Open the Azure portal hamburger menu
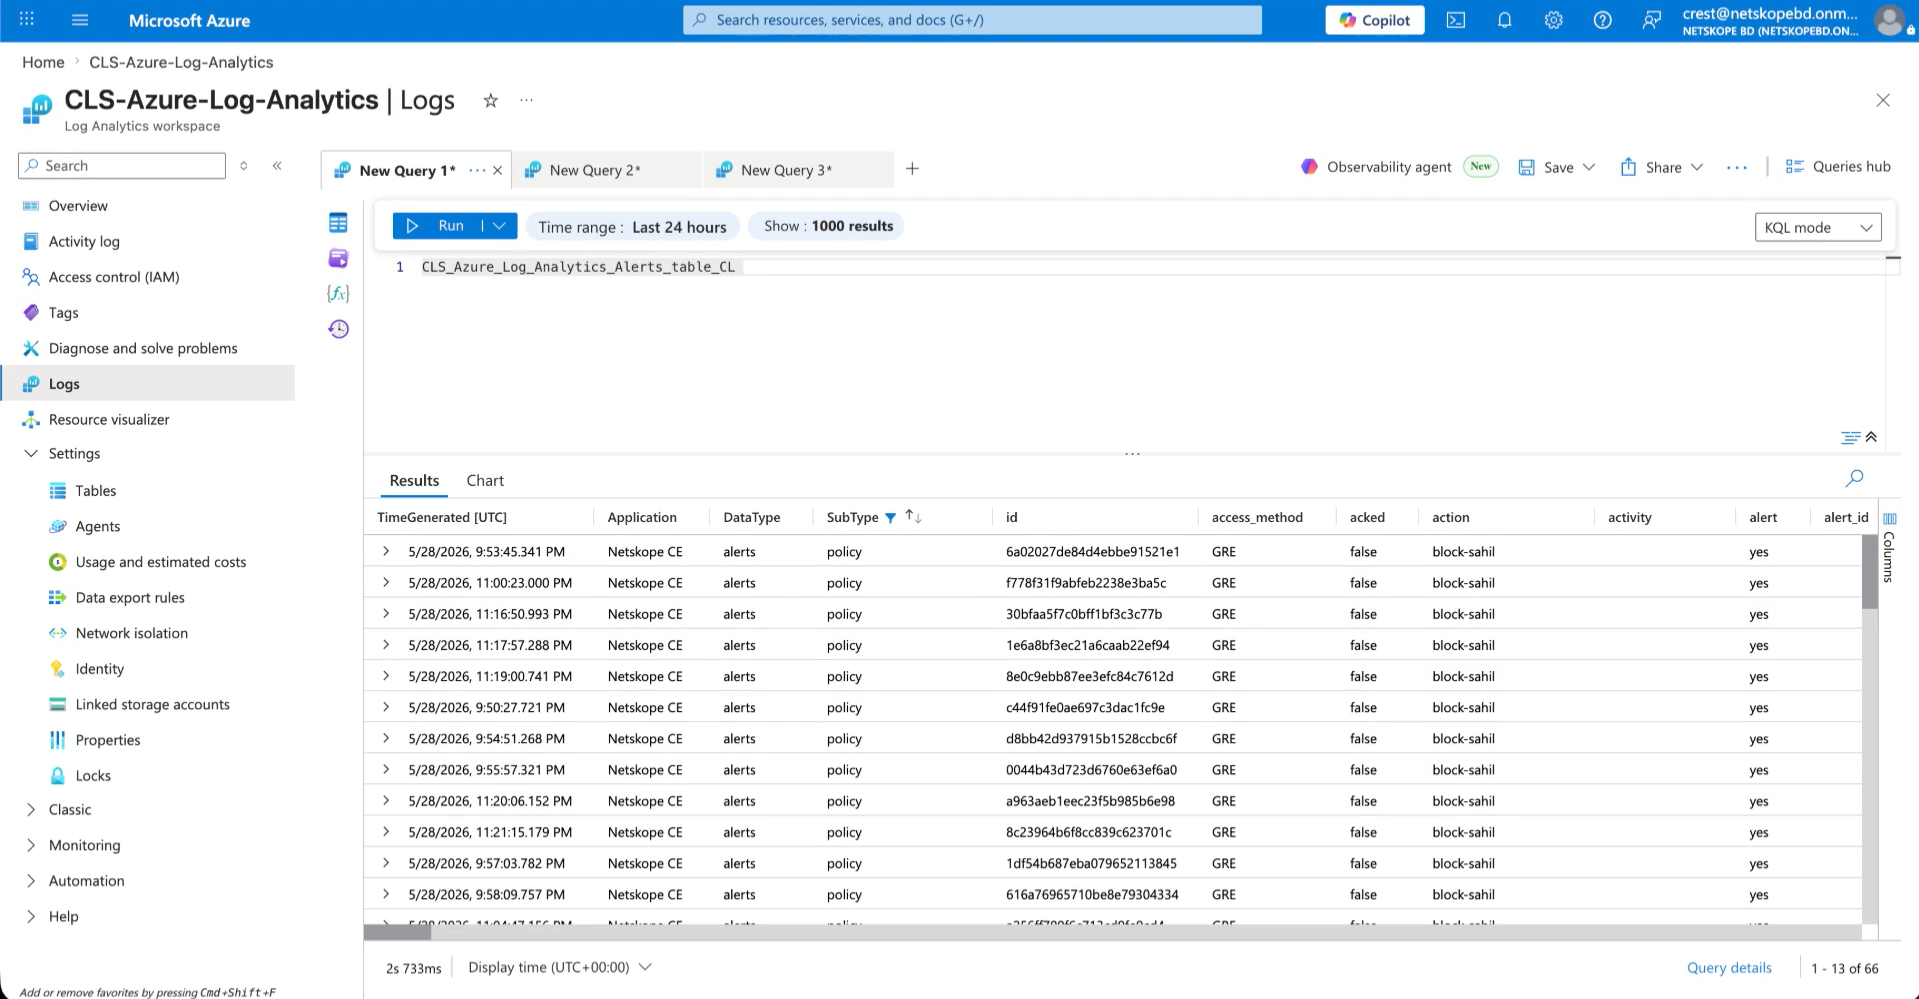 pyautogui.click(x=81, y=20)
